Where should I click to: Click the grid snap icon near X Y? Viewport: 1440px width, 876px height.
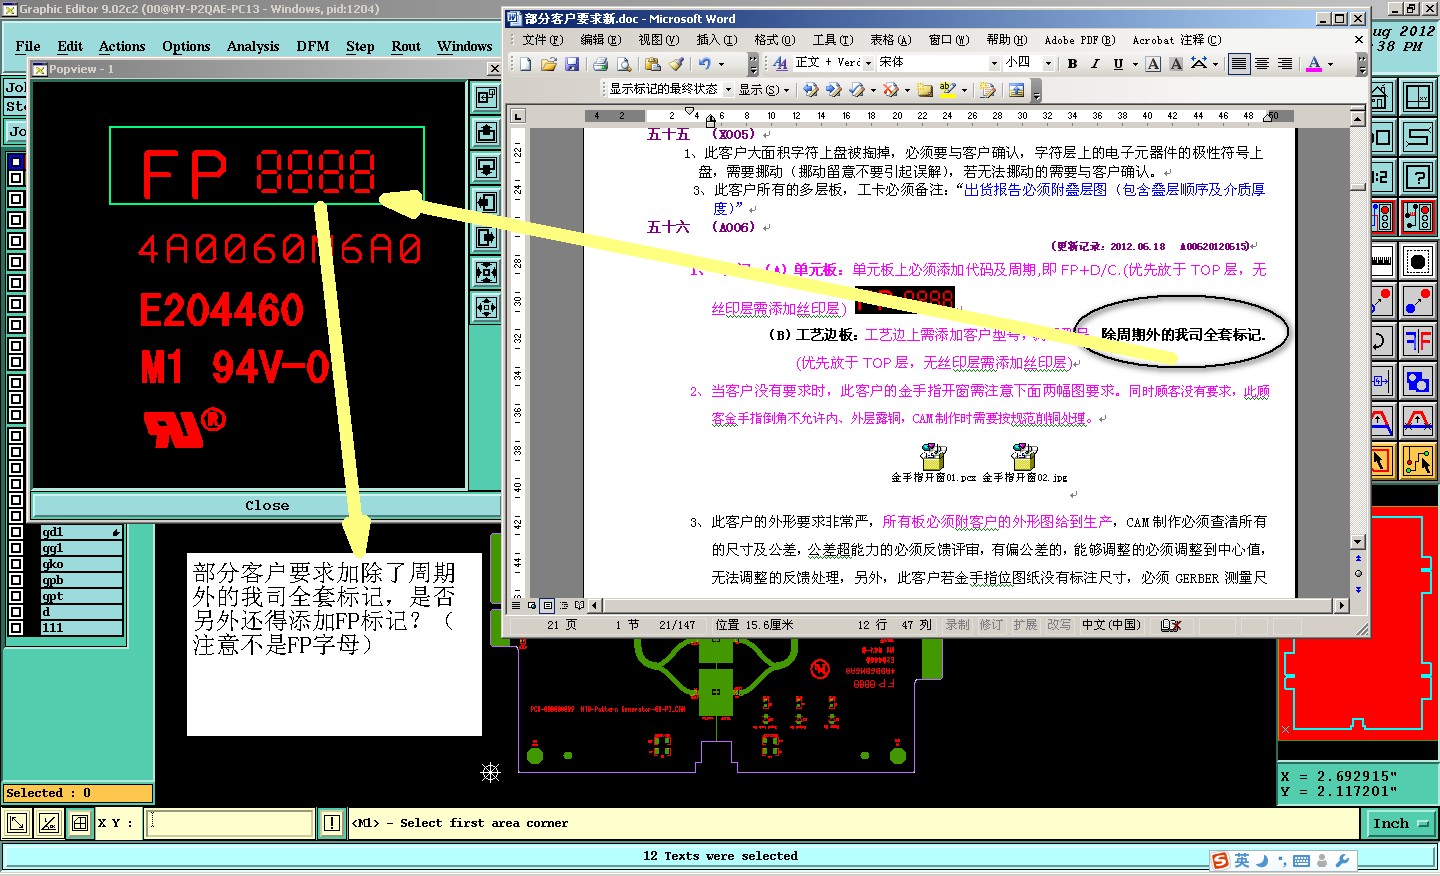[x=80, y=823]
